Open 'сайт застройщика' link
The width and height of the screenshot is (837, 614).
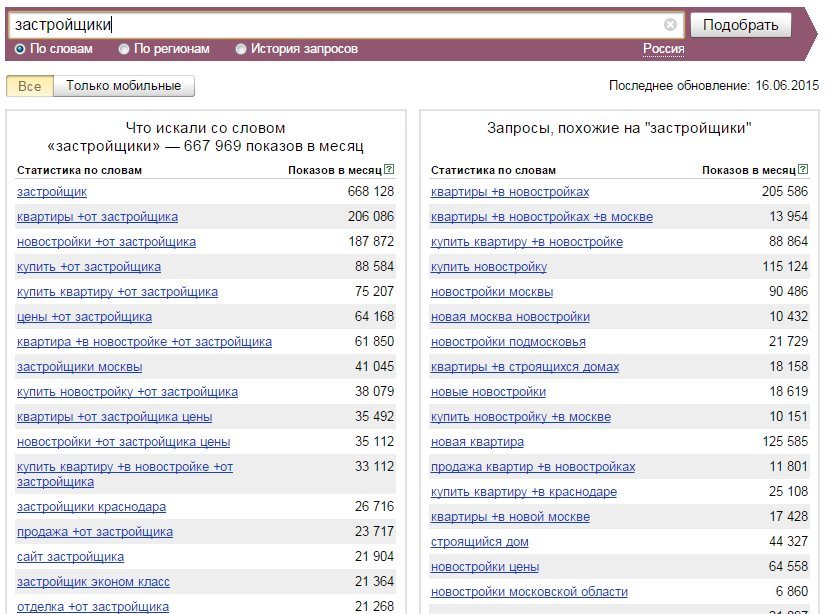click(x=70, y=557)
